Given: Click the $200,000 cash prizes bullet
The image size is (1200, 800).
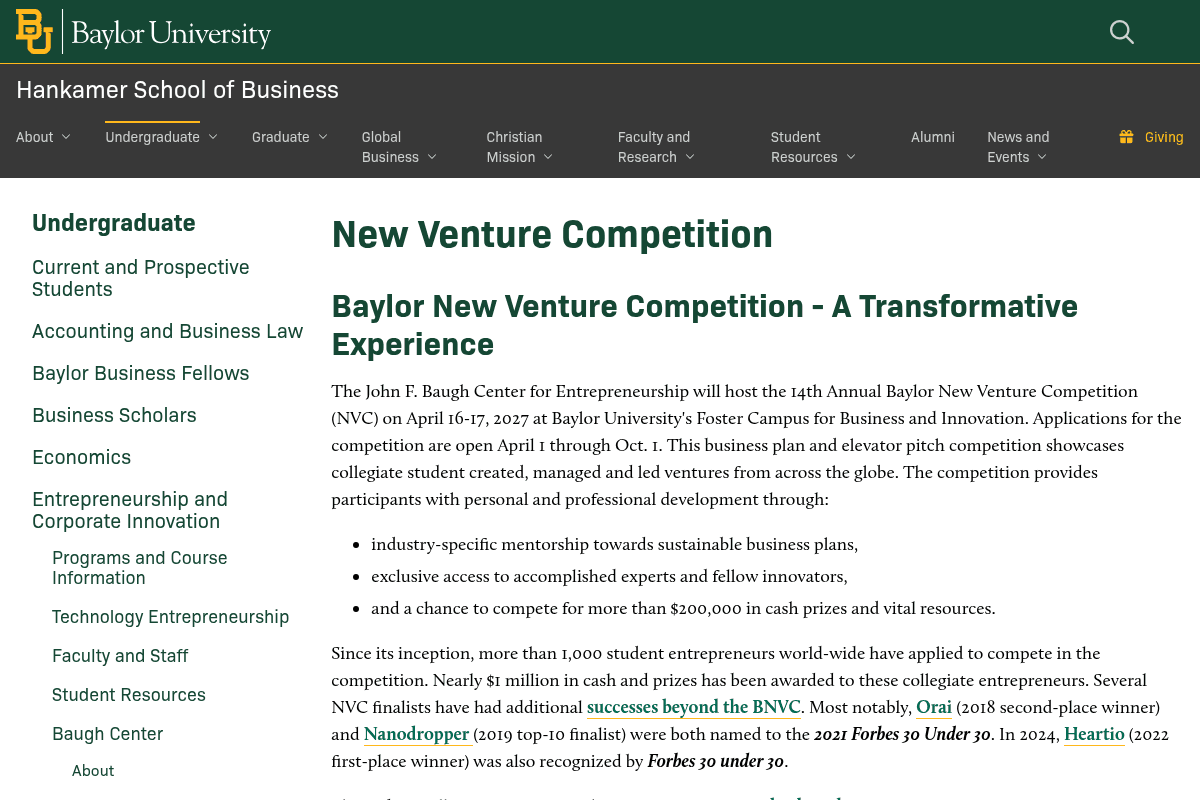Looking at the screenshot, I should tap(683, 608).
